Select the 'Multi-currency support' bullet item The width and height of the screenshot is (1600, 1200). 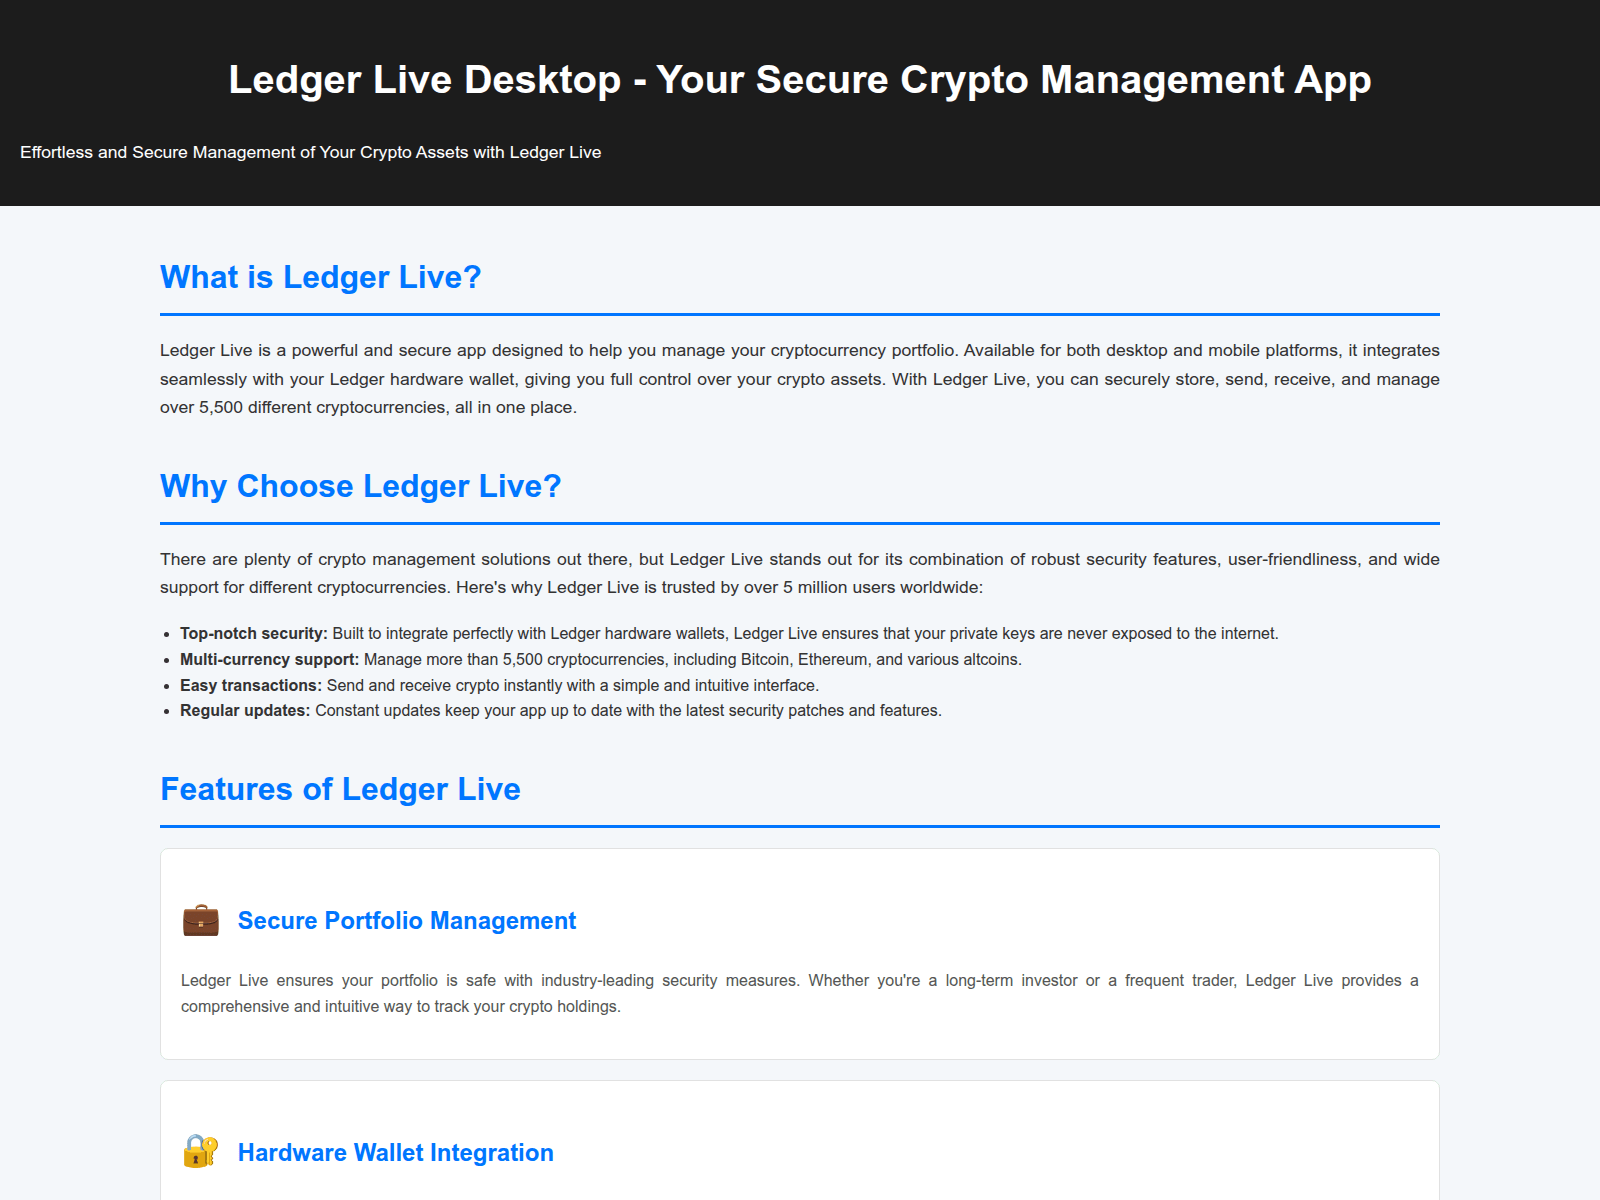[600, 659]
